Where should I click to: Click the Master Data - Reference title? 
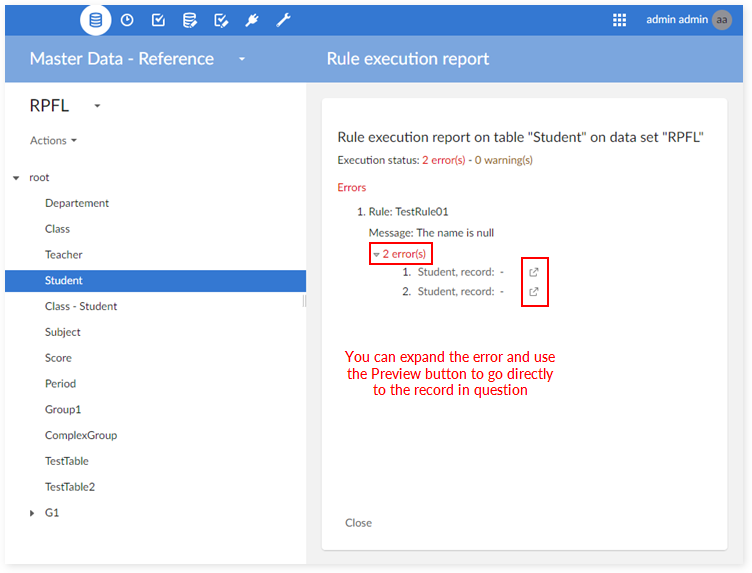(x=122, y=58)
